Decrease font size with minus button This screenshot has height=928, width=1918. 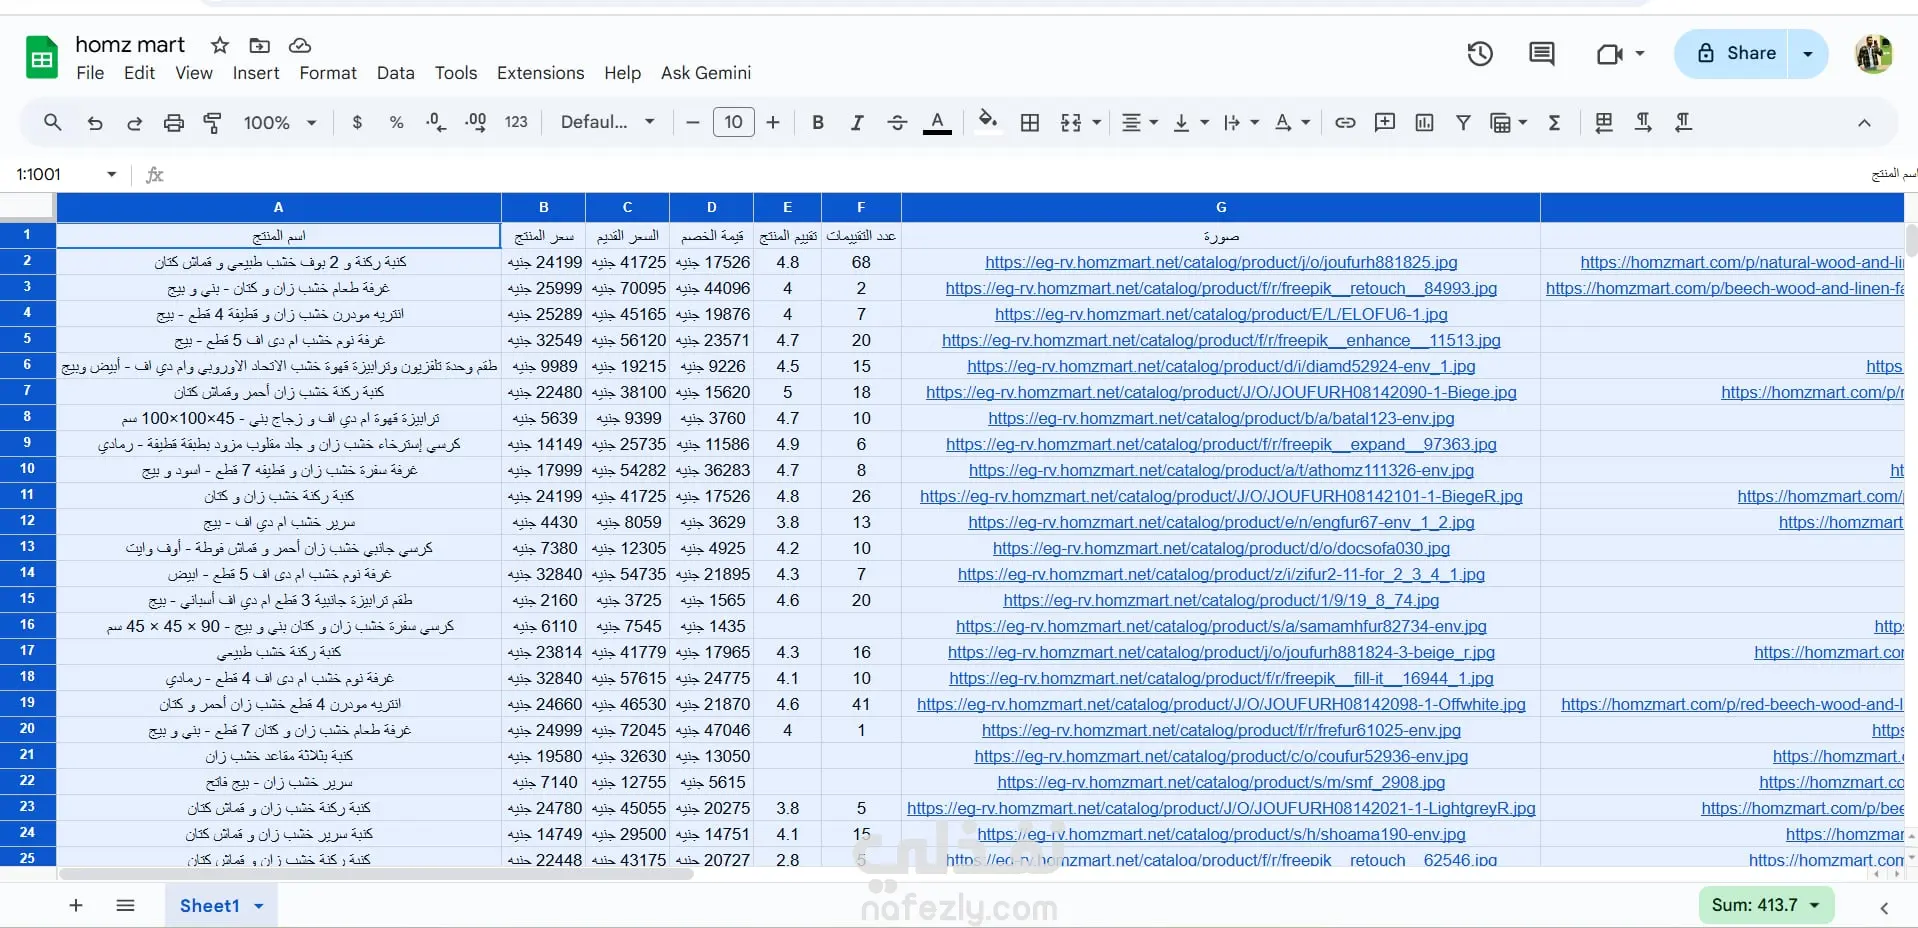tap(693, 122)
